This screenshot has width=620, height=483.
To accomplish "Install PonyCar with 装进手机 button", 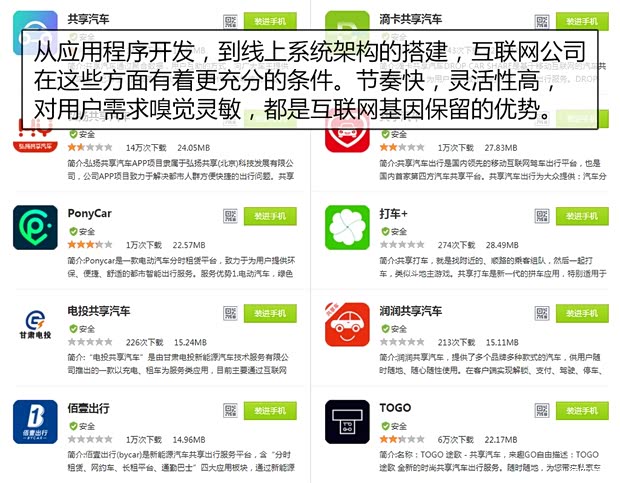I will click(x=270, y=216).
